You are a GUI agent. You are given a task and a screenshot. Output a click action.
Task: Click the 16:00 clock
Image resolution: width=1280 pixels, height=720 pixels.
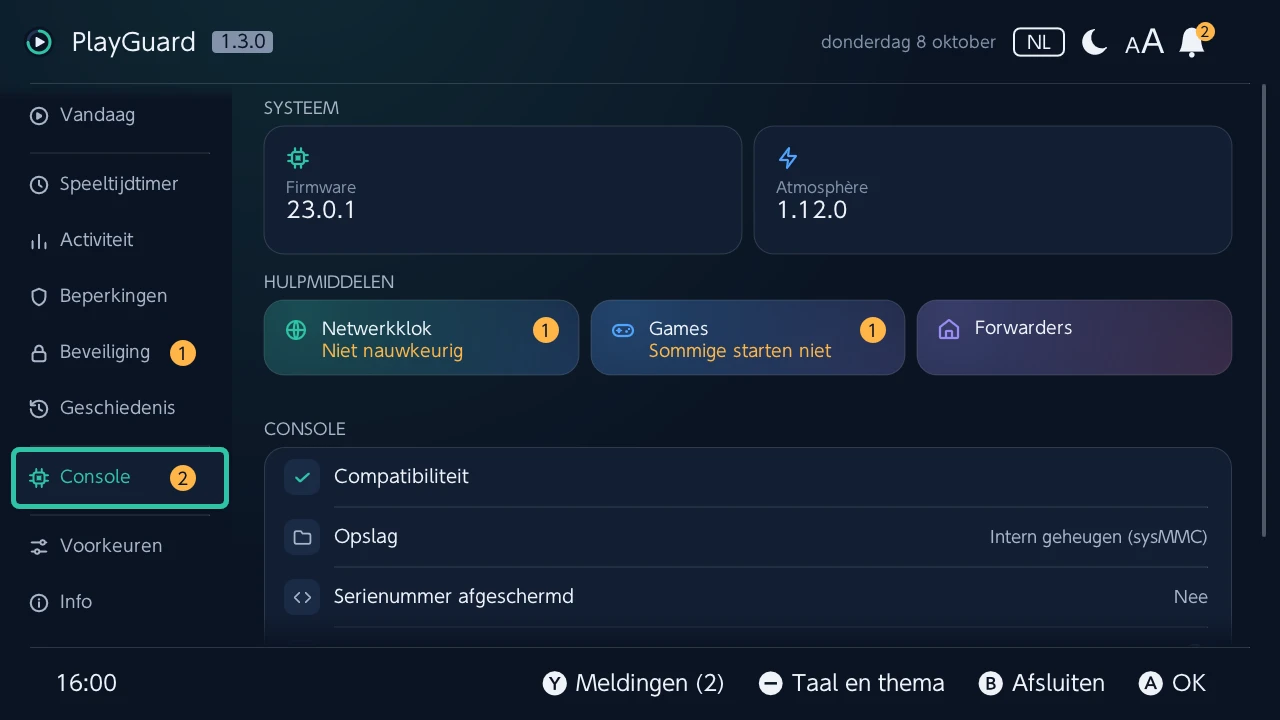87,683
